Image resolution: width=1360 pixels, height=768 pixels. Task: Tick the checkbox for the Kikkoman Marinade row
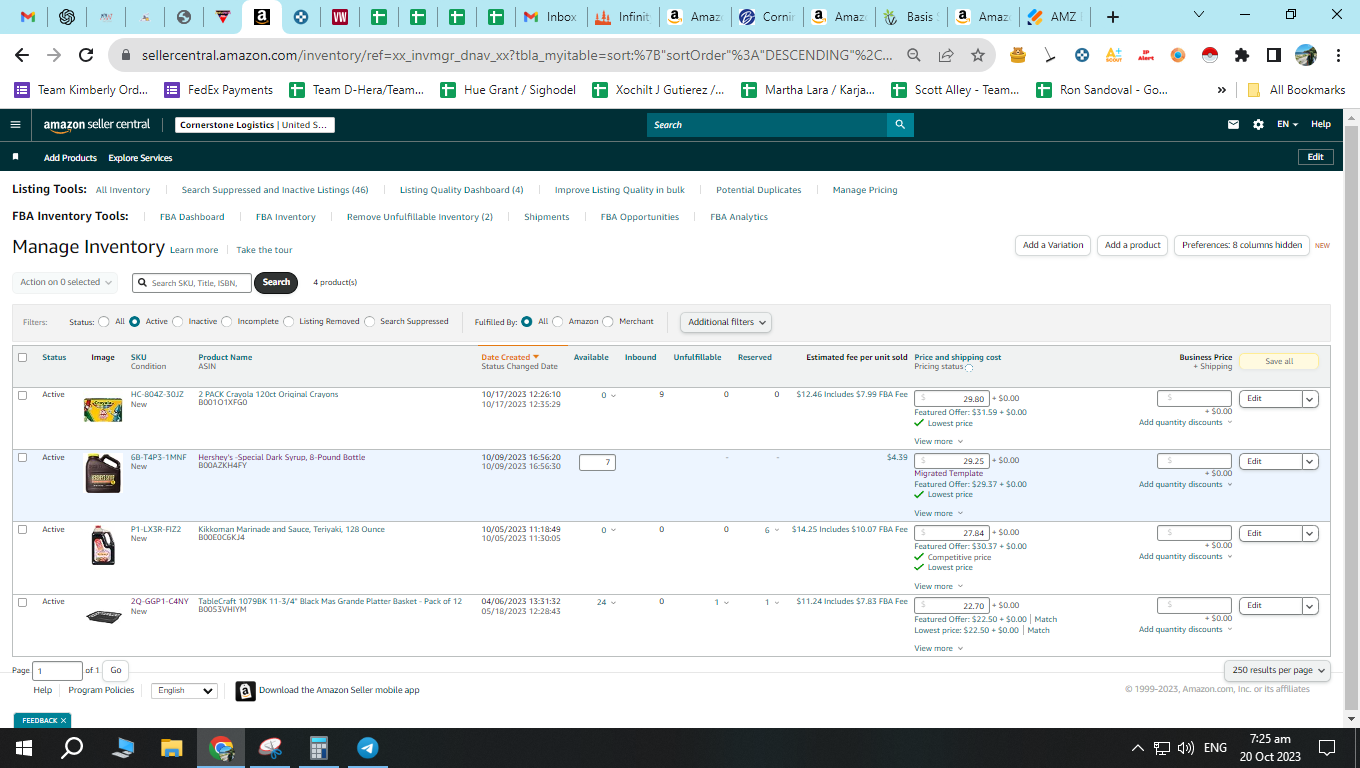pos(22,529)
